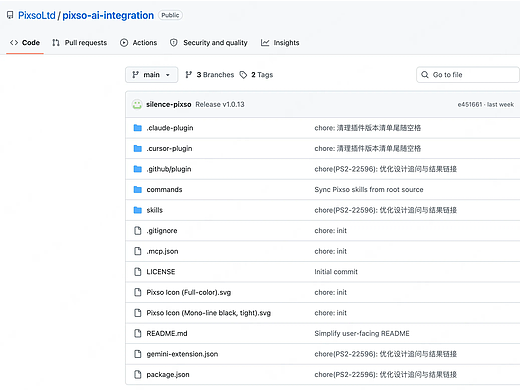Click the folder icon for skills

tap(138, 210)
